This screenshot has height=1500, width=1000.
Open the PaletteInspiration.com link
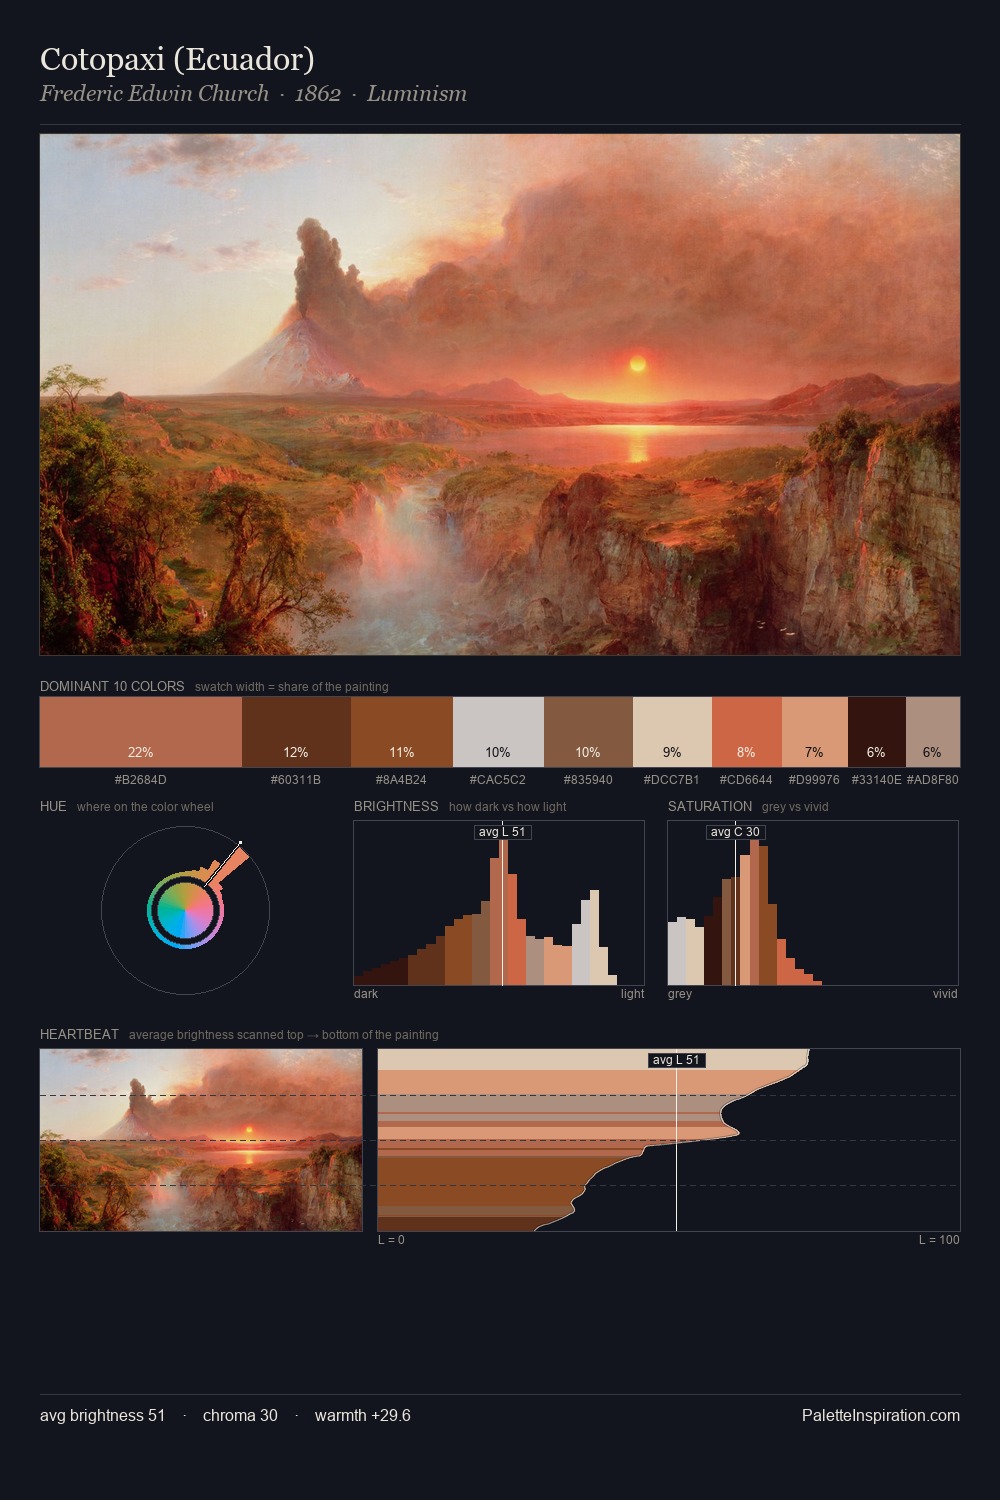881,1416
